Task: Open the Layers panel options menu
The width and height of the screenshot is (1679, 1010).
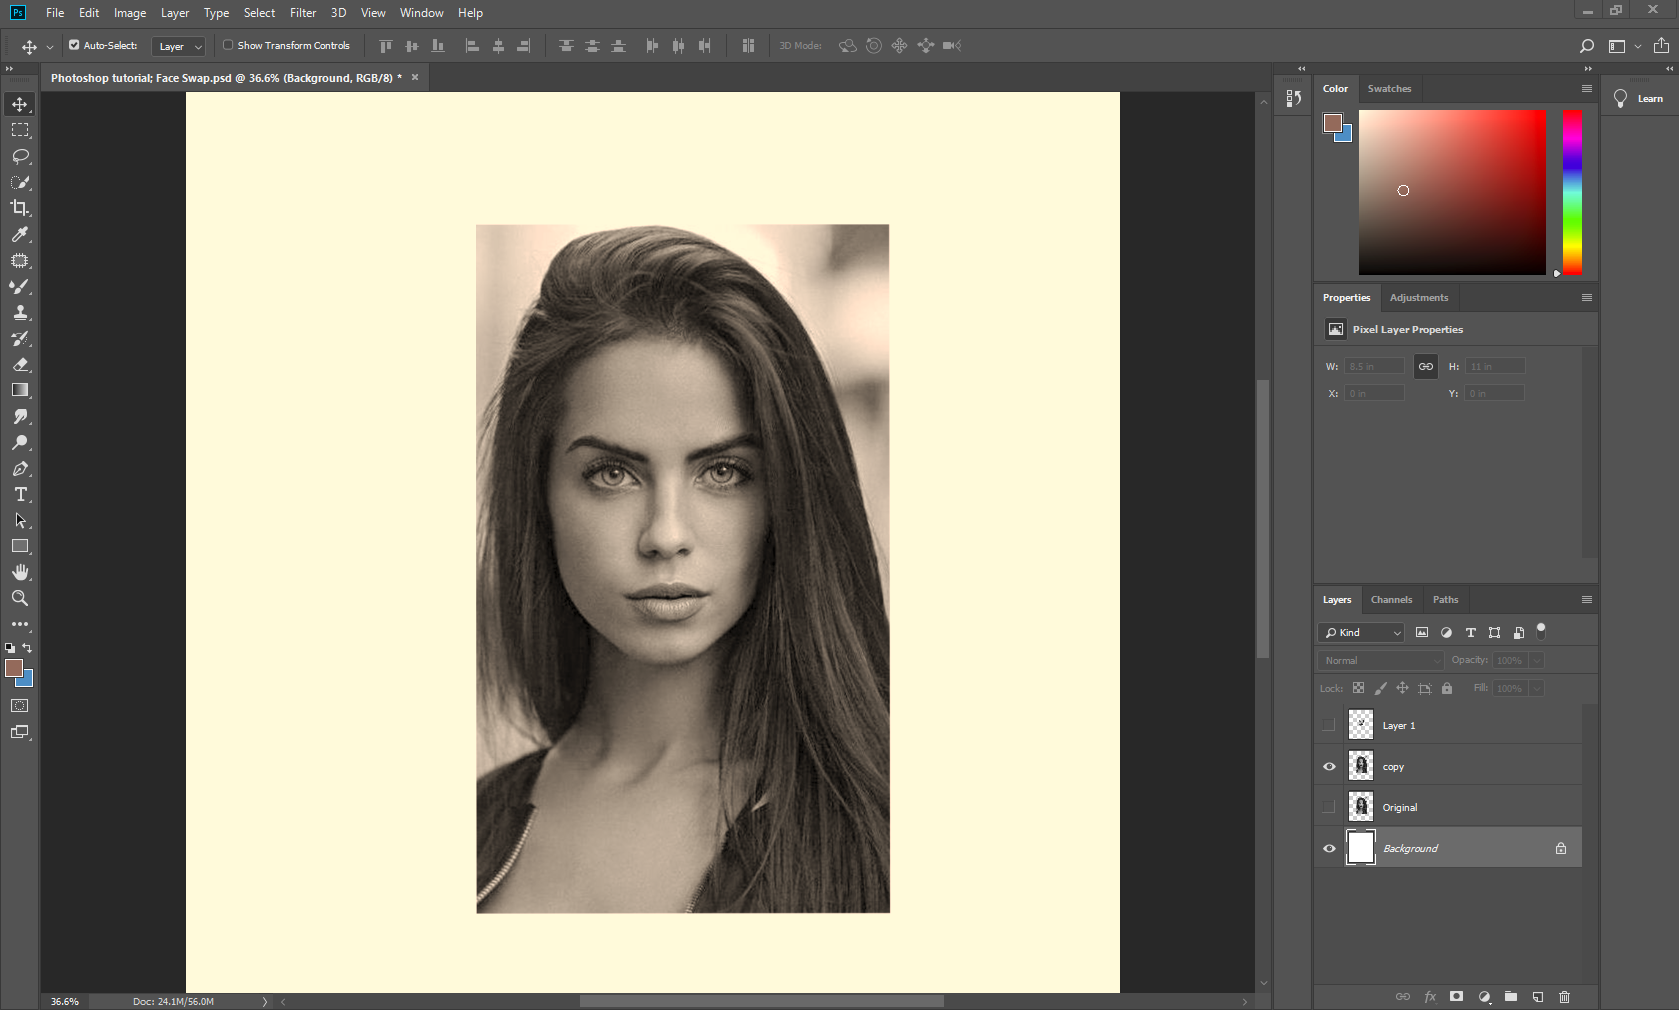Action: [1587, 600]
